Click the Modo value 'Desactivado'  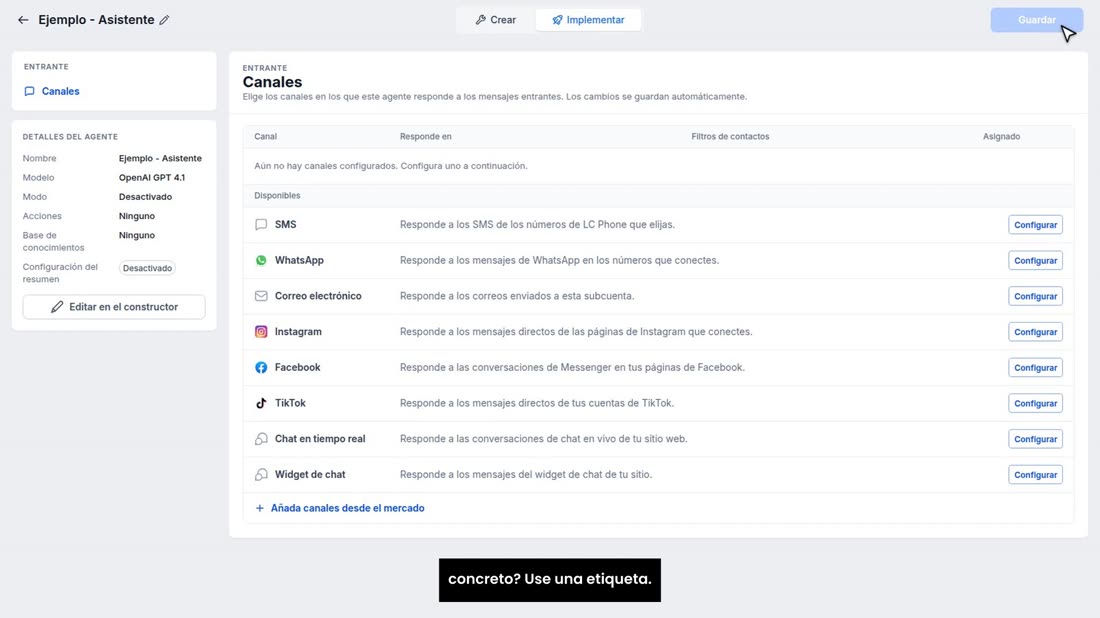145,197
